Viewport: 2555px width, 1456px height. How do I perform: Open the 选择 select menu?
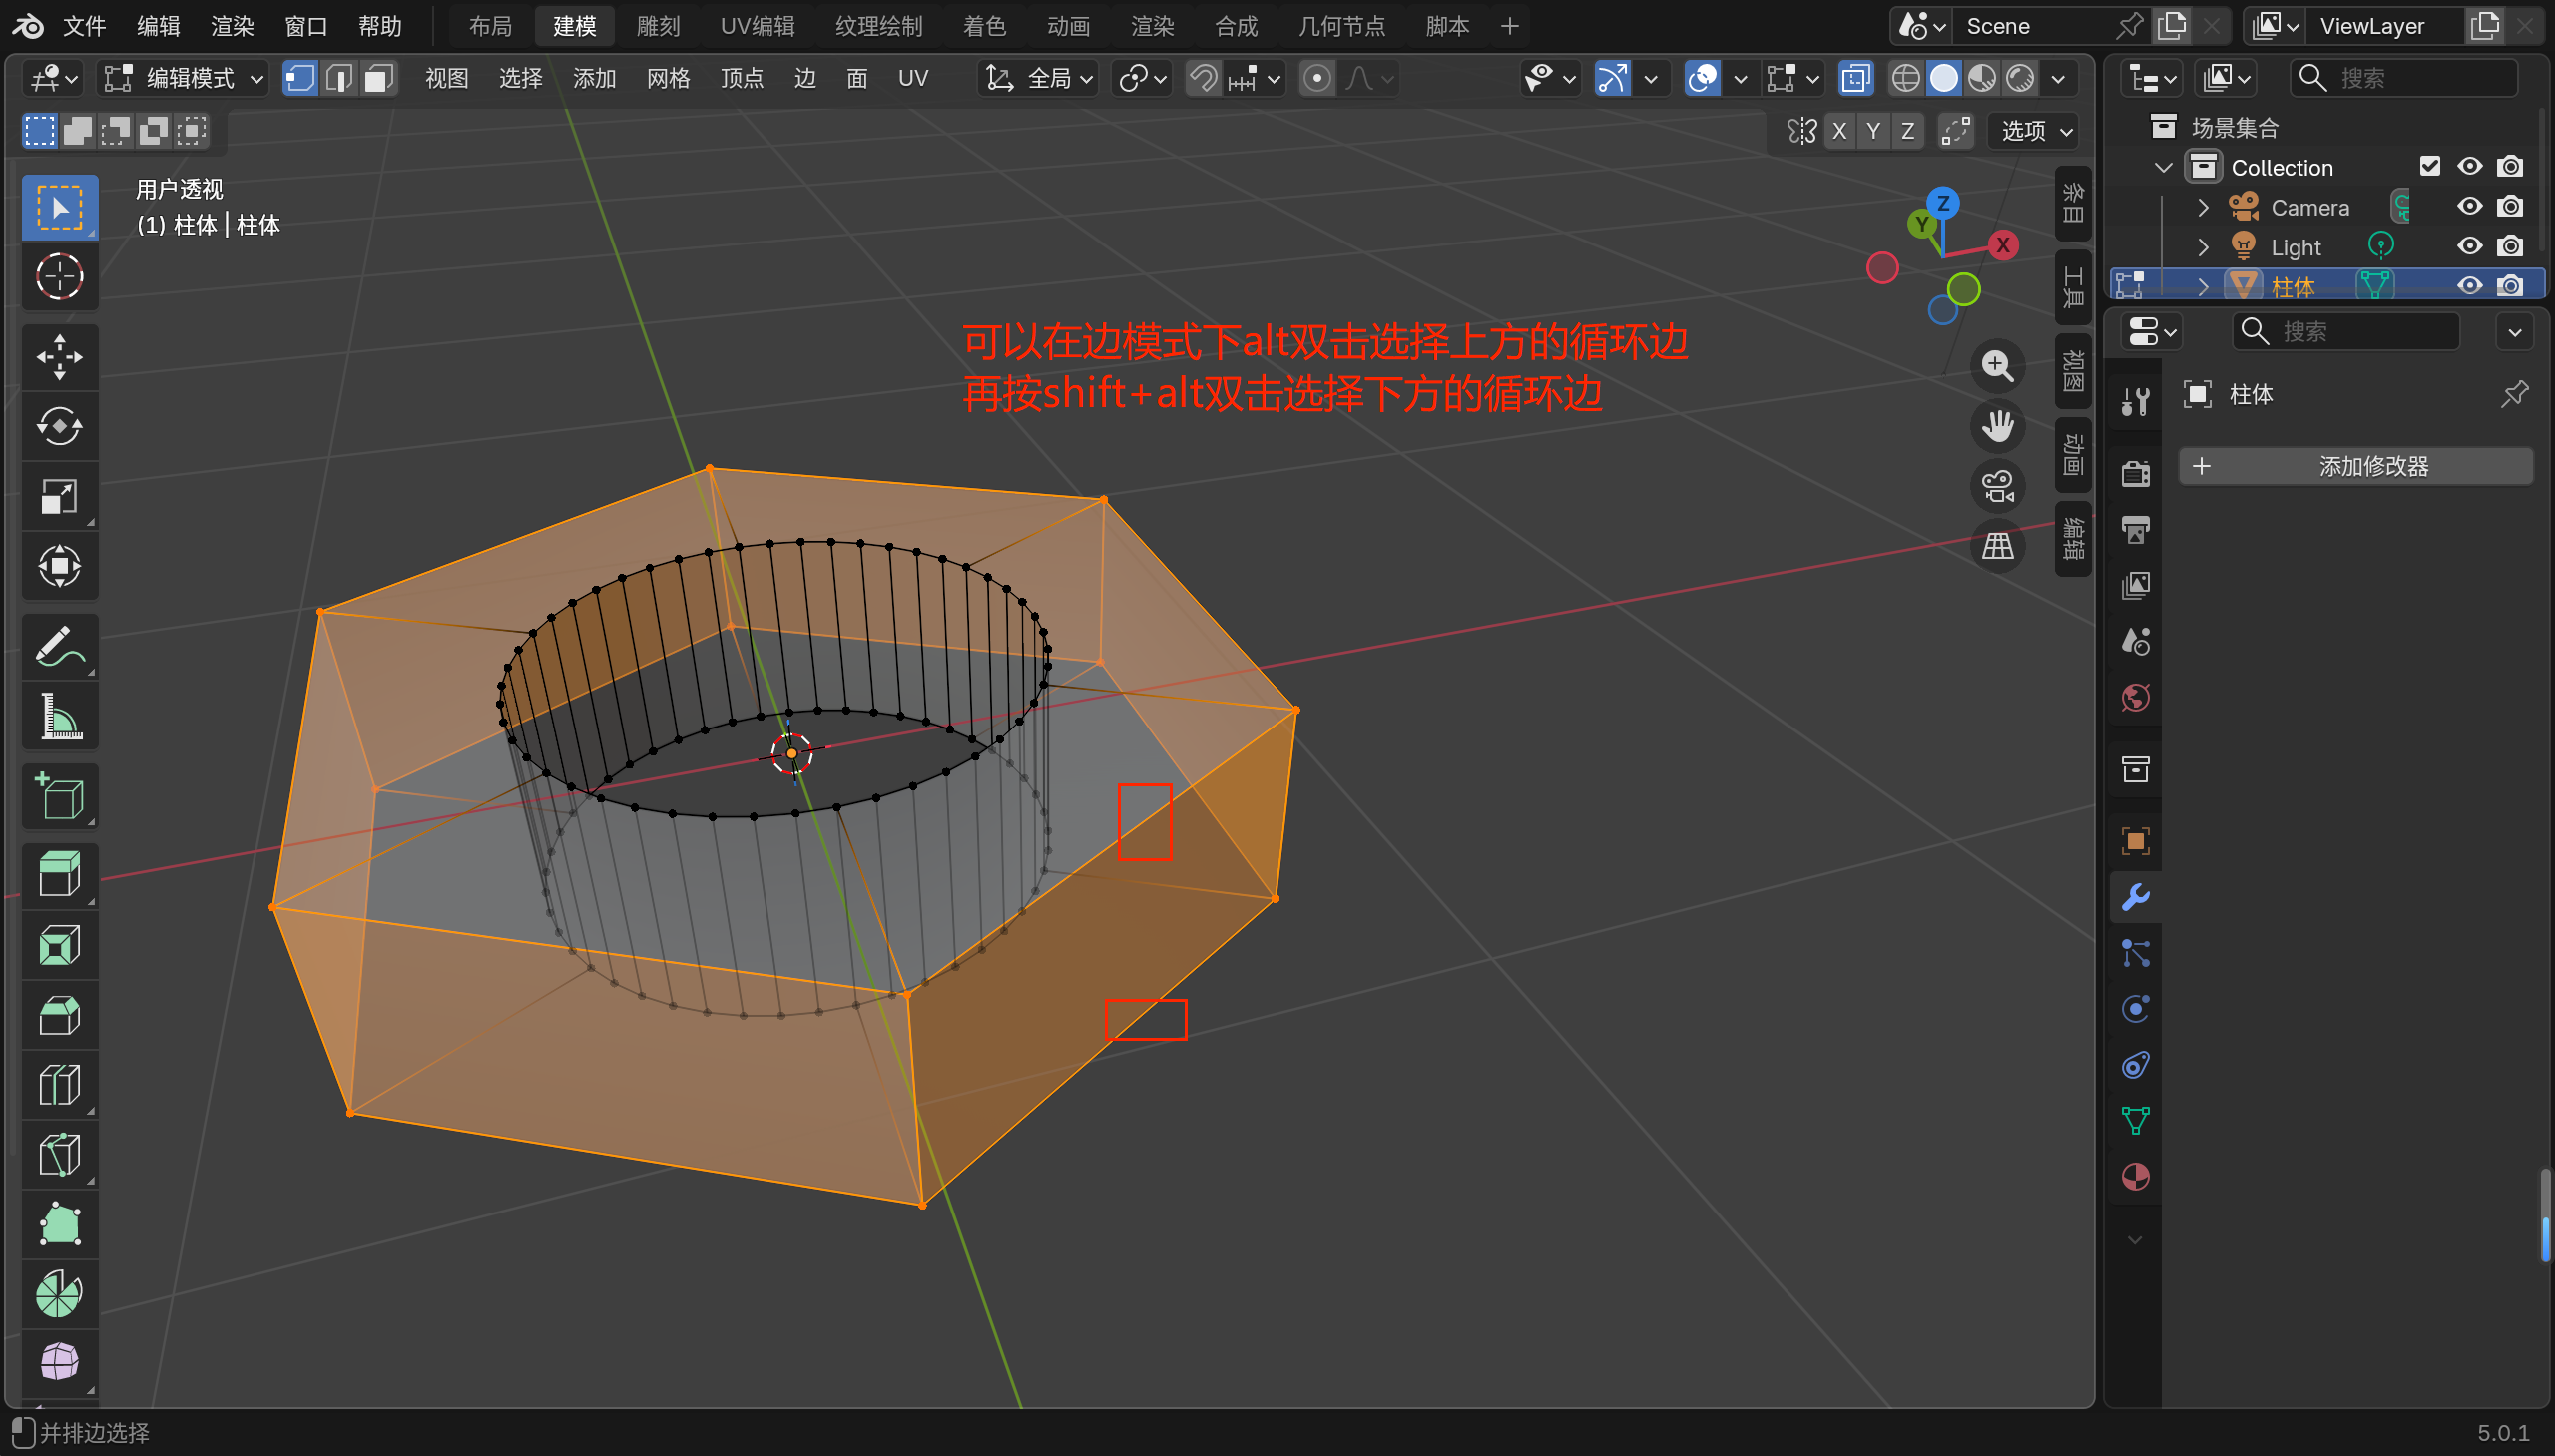(520, 78)
